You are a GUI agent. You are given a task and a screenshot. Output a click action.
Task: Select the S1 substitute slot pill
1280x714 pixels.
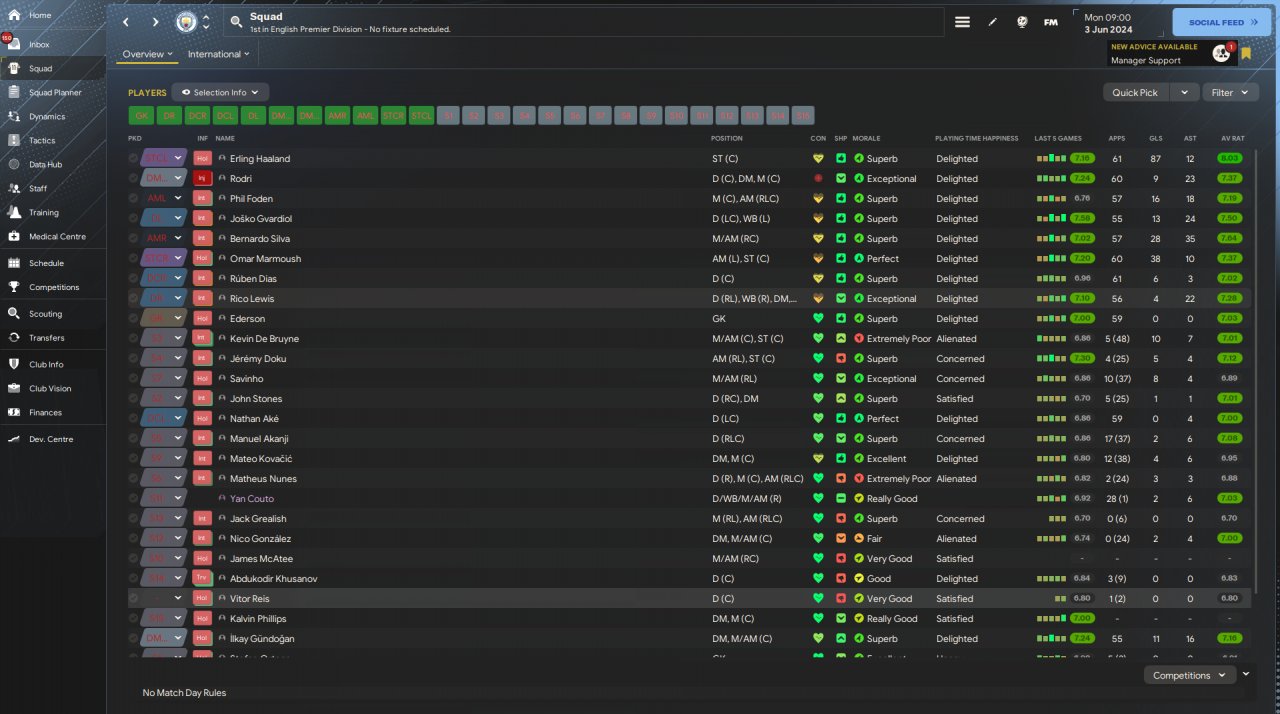click(x=449, y=116)
